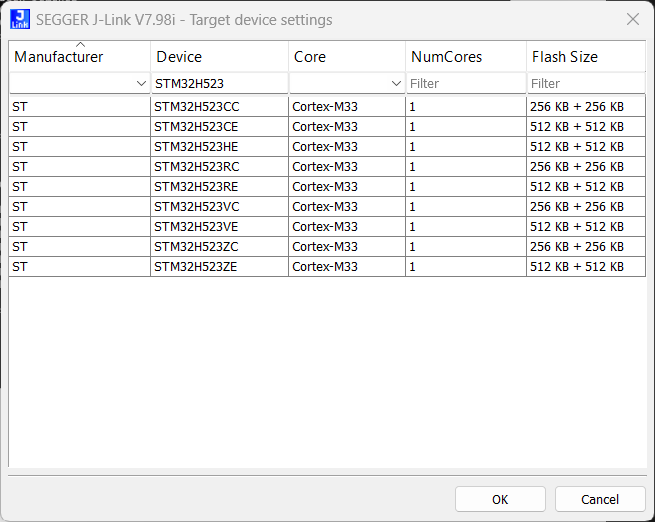Click the NumCores column header

point(466,57)
